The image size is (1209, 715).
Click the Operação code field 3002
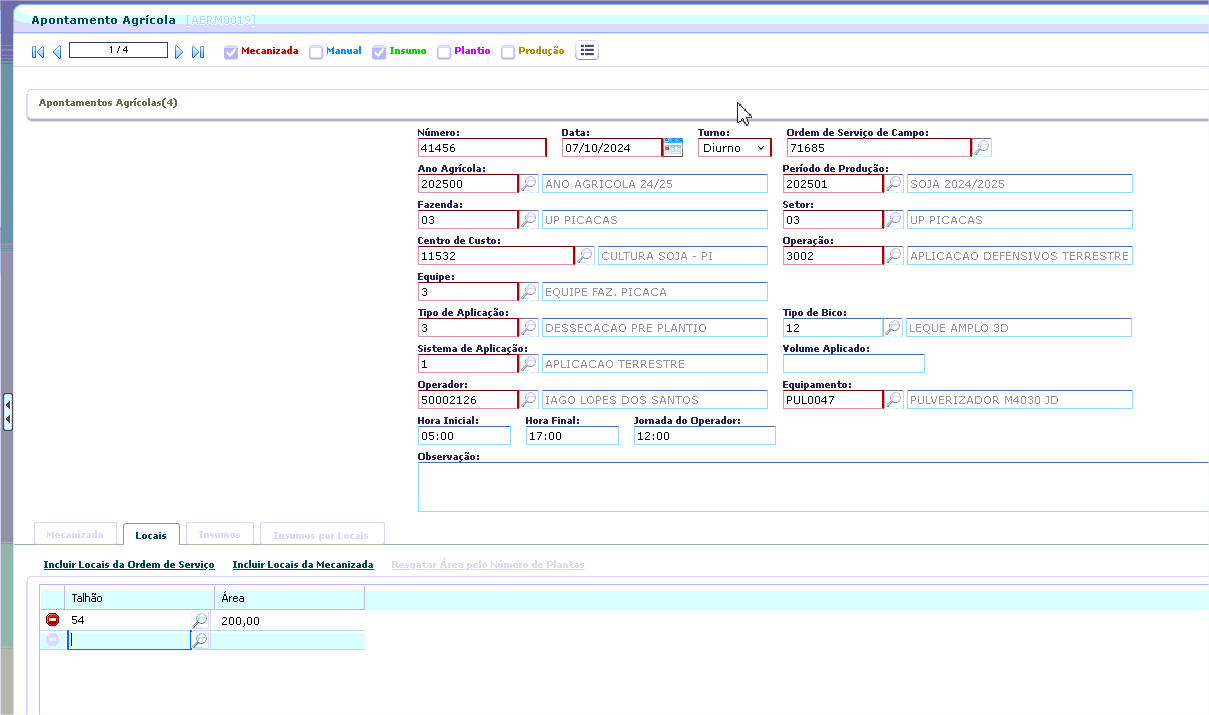coord(833,255)
